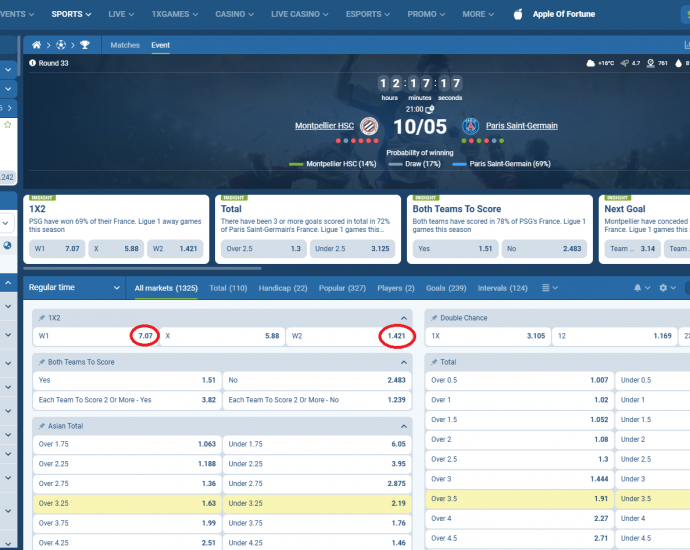The height and width of the screenshot is (550, 690).
Task: Open the LIVE CASINO menu
Action: click(300, 14)
